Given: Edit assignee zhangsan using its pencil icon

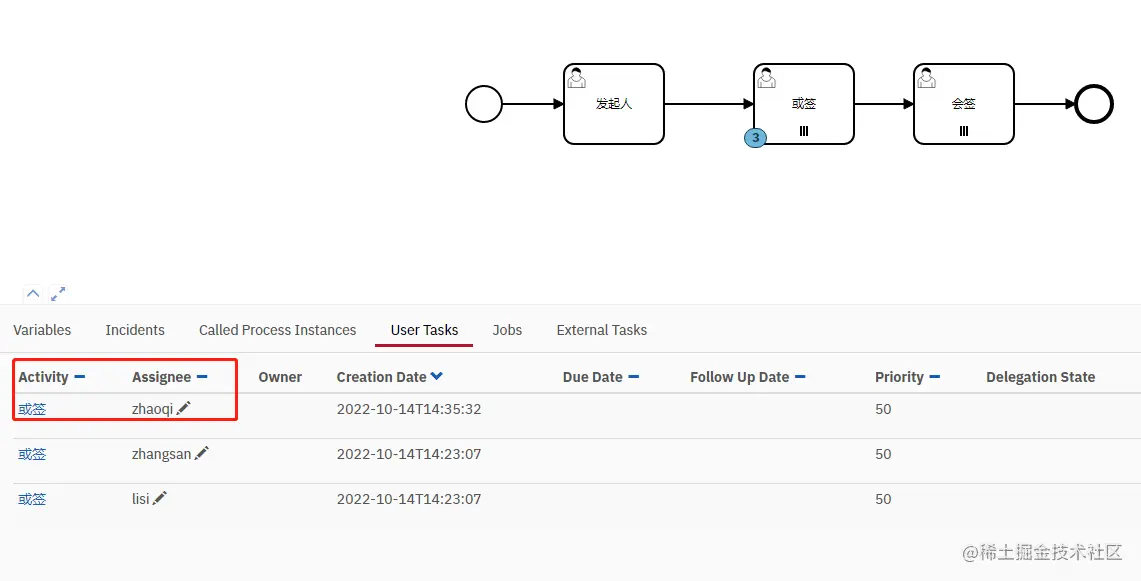Looking at the screenshot, I should (202, 453).
